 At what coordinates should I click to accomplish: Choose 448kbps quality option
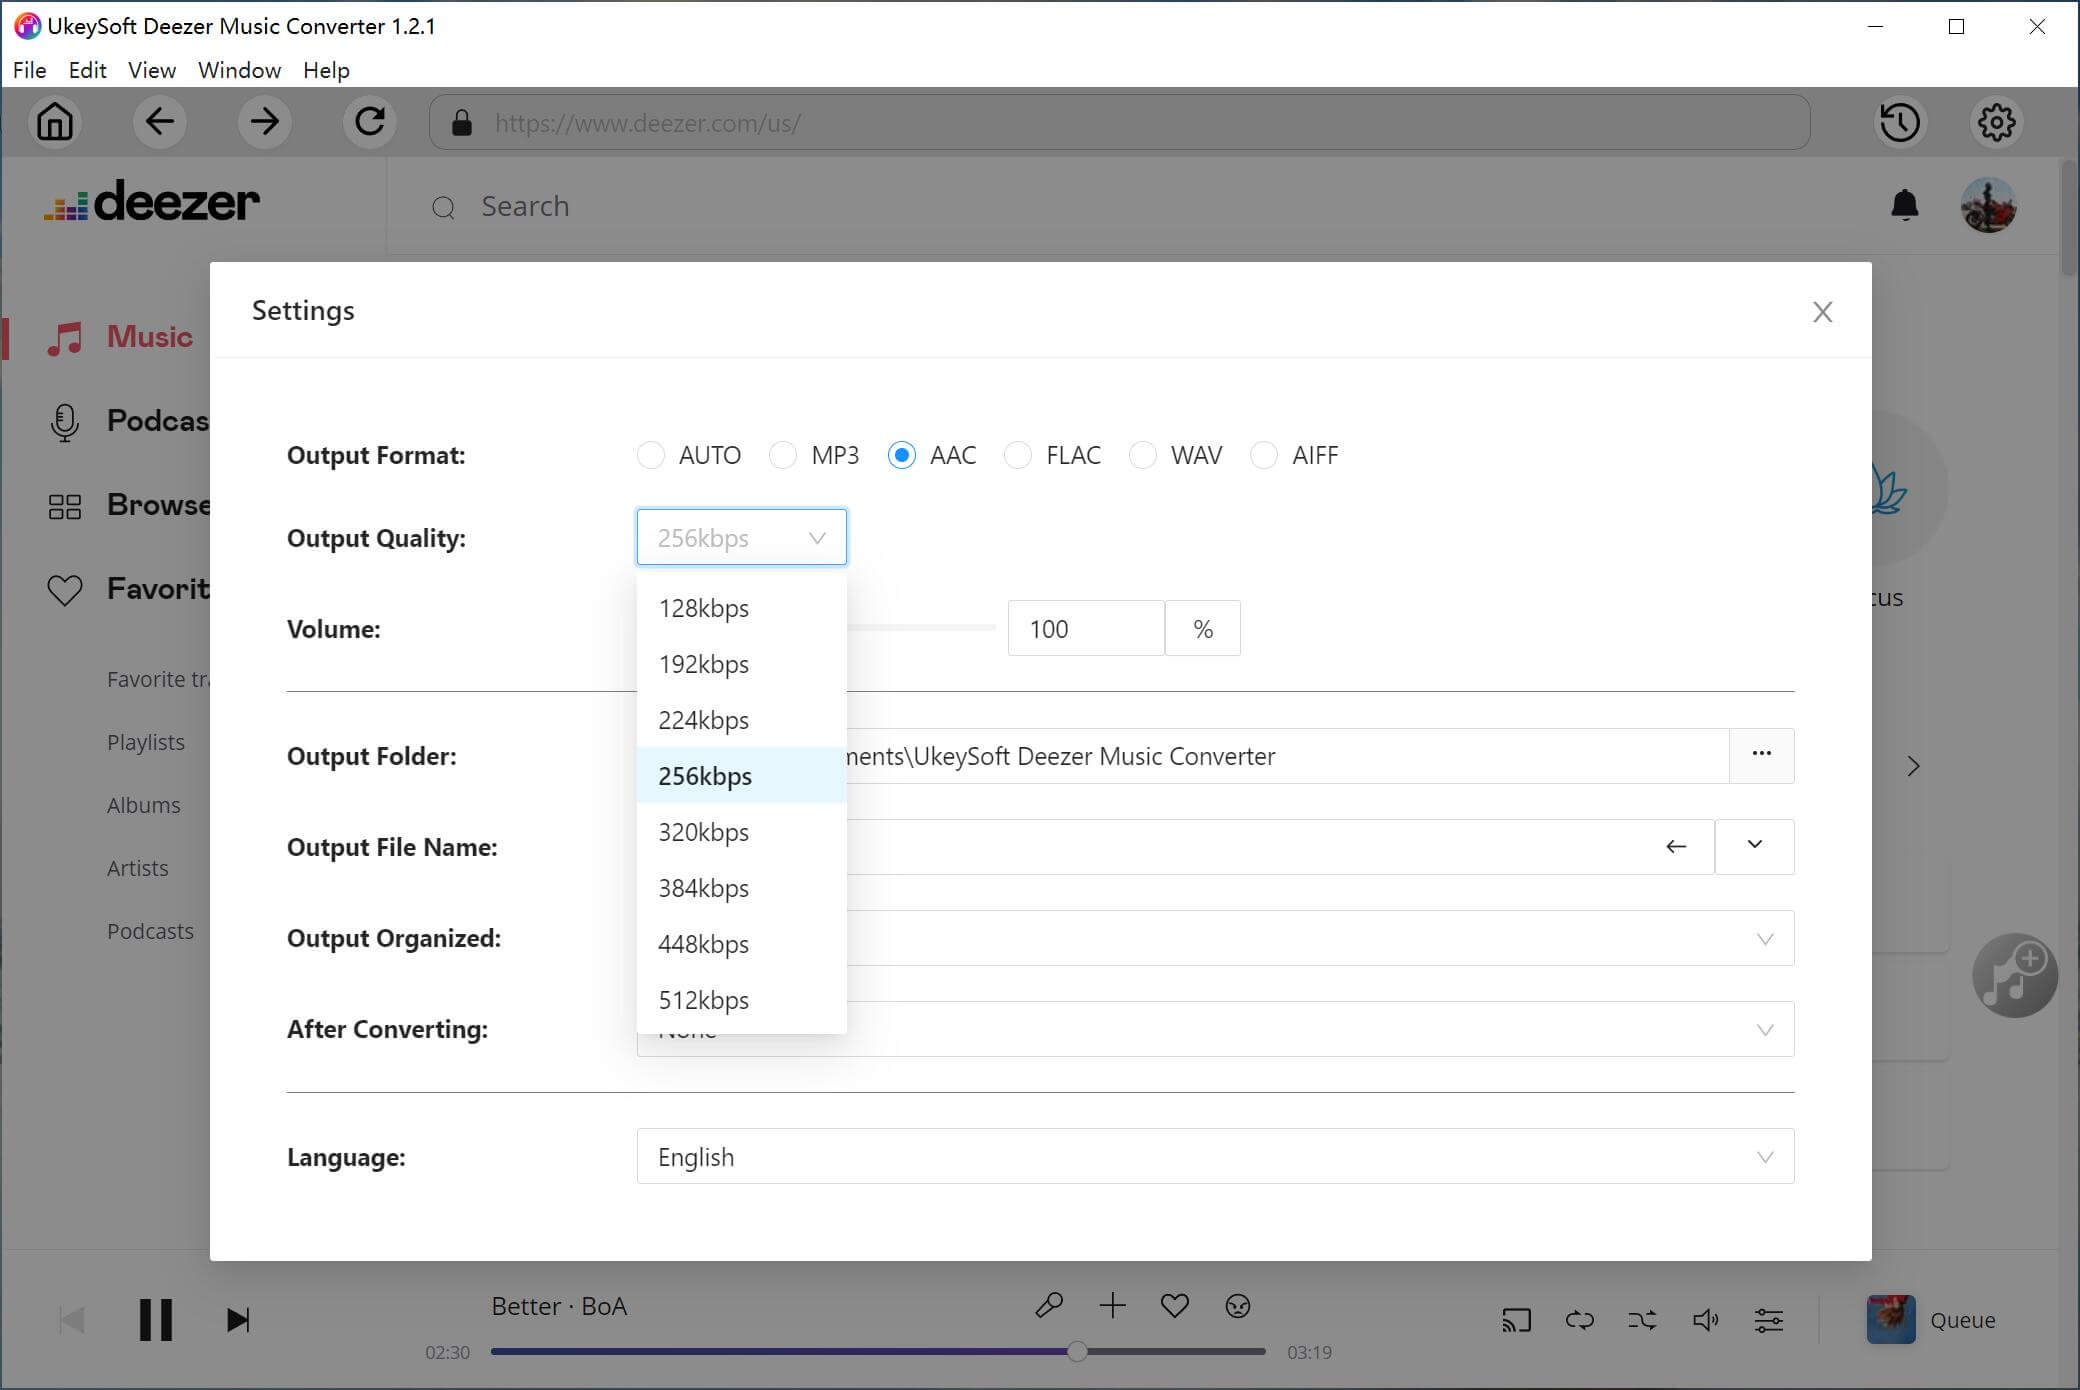(742, 944)
